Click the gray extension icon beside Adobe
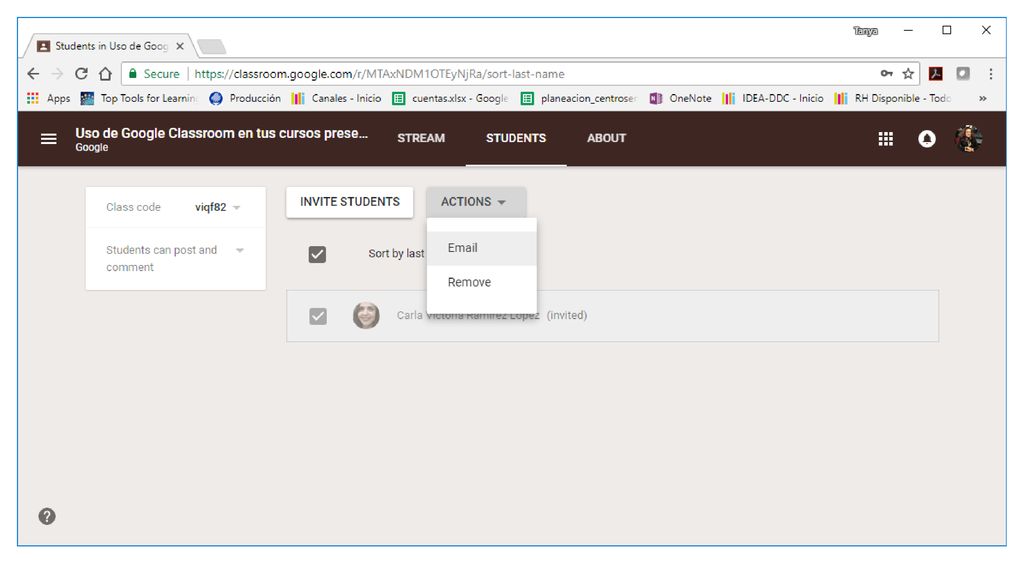1024x576 pixels. (x=963, y=74)
